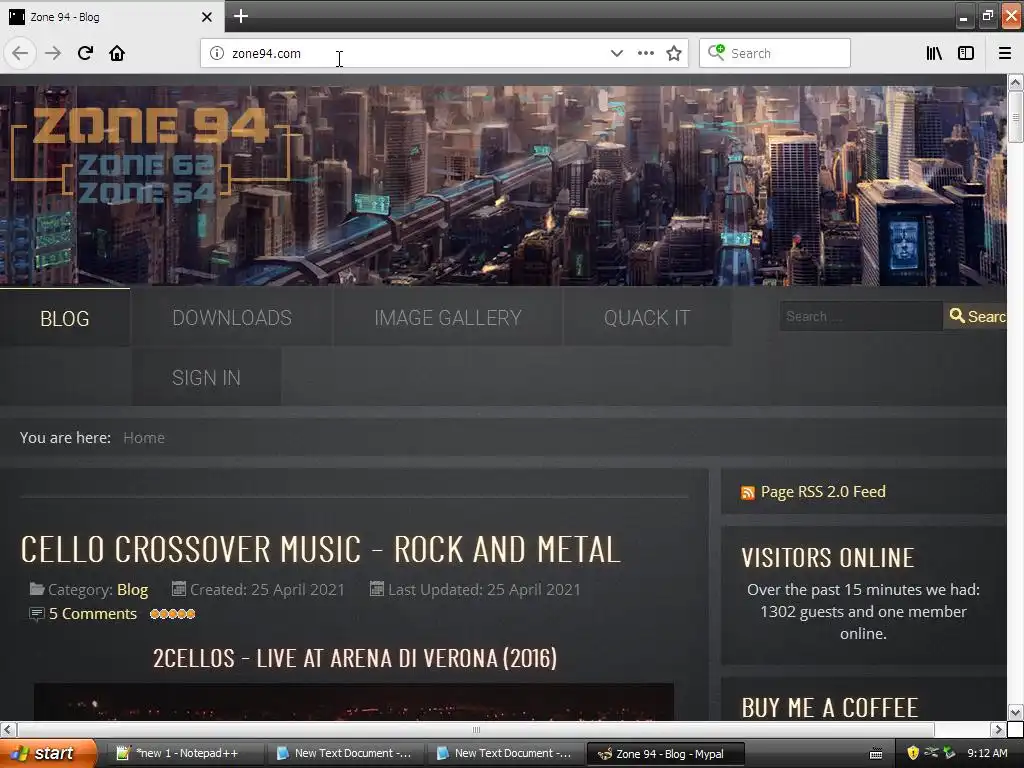The image size is (1024, 768).
Task: Click the on-screen keyboard tray icon
Action: (876, 754)
